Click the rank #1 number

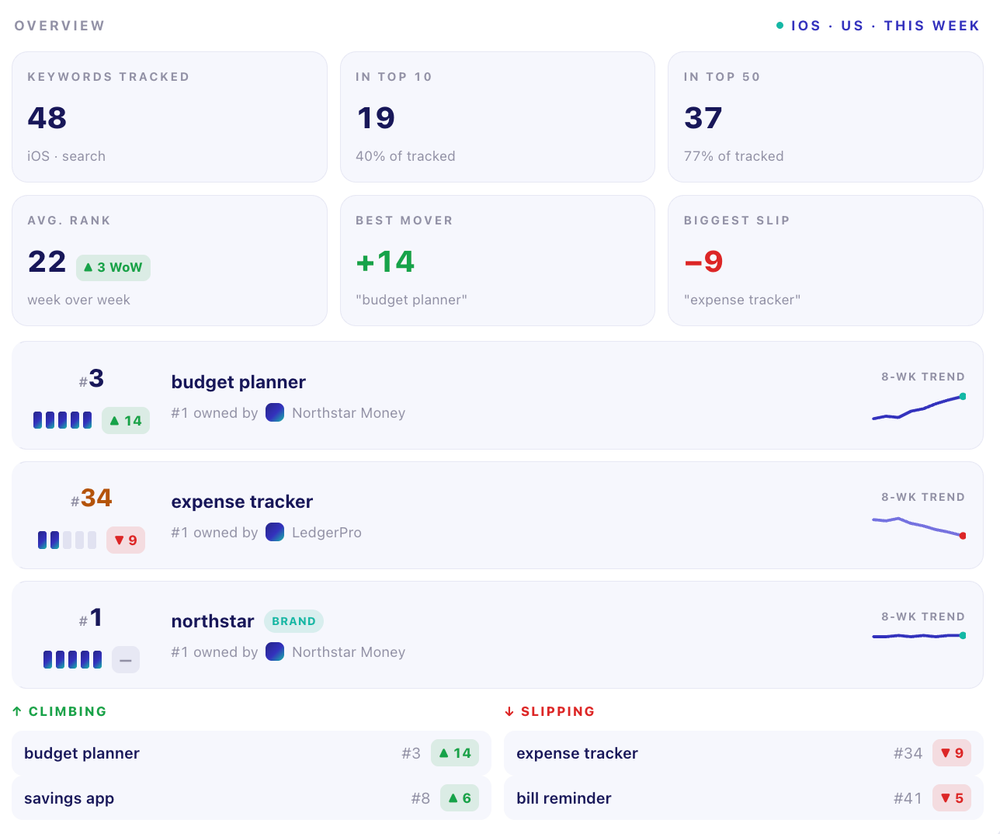pyautogui.click(x=91, y=618)
